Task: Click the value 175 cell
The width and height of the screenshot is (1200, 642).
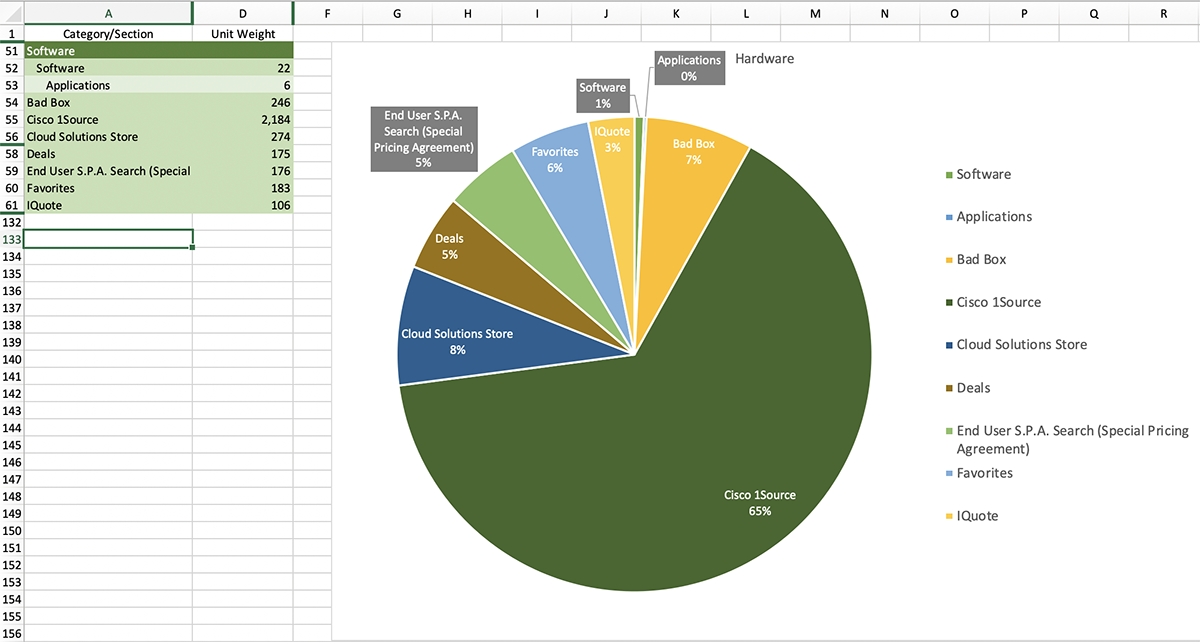Action: pyautogui.click(x=243, y=154)
